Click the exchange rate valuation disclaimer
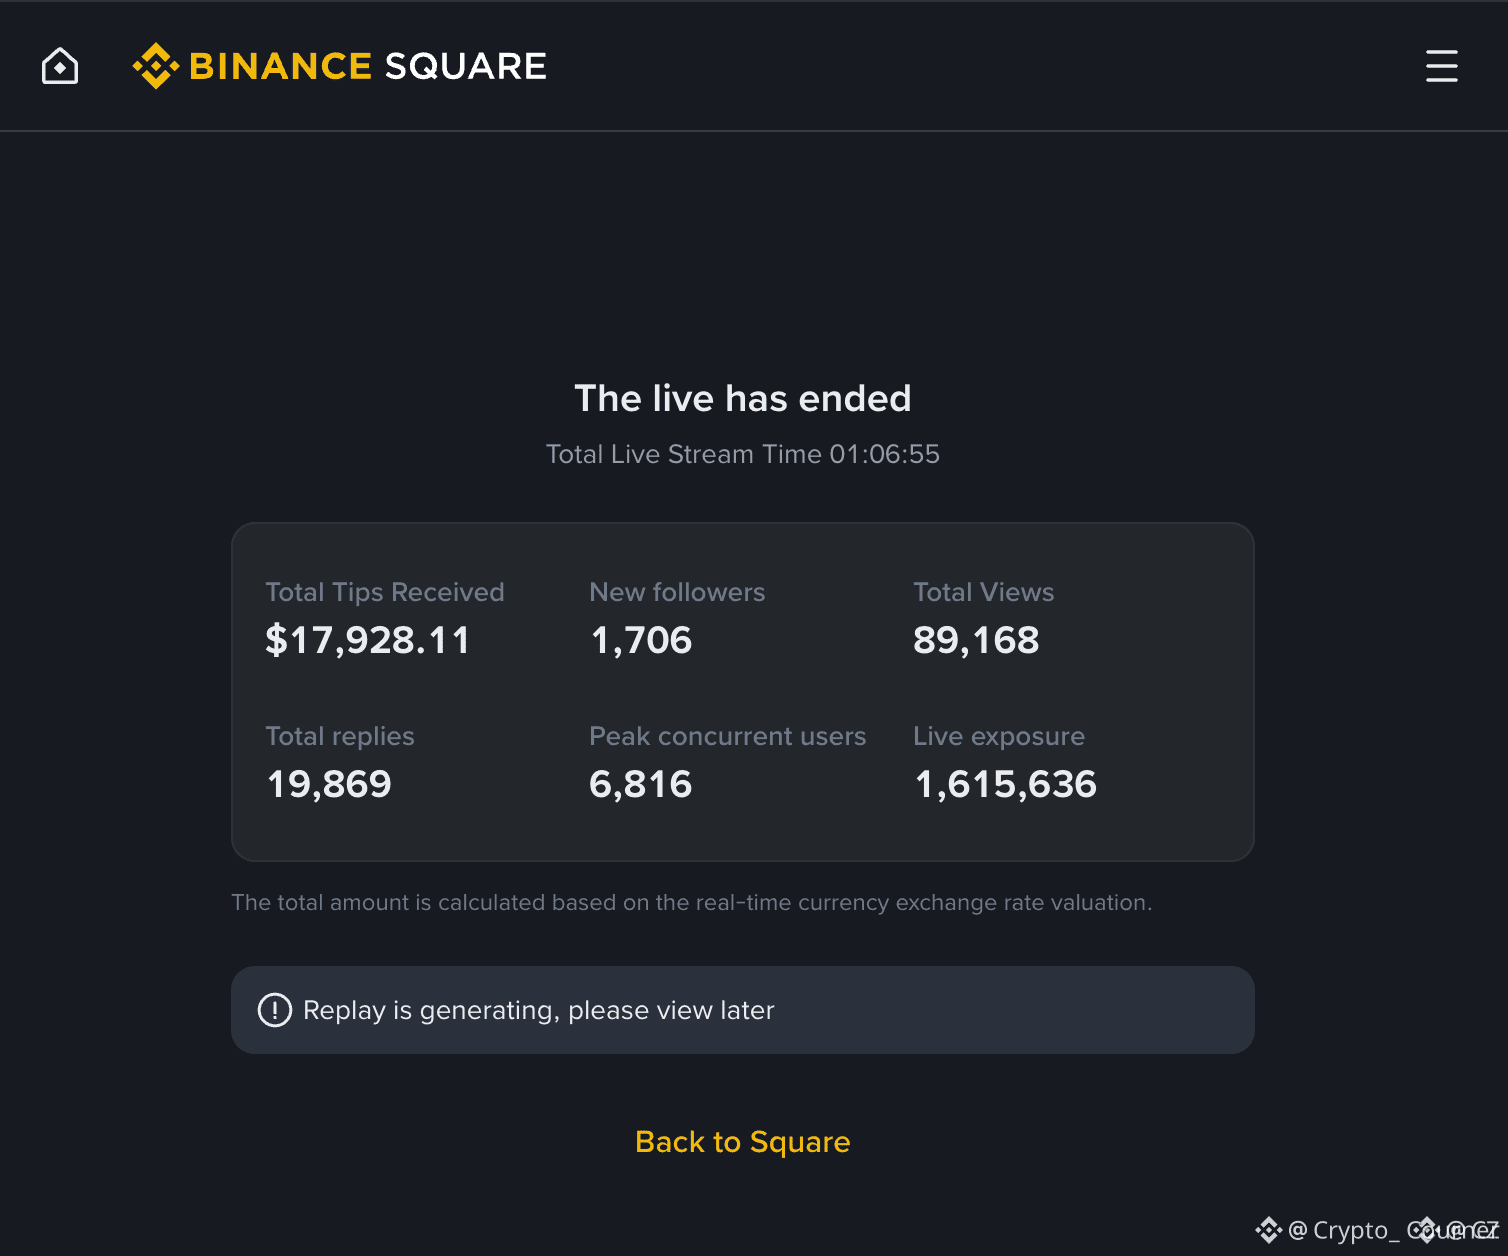 click(x=692, y=902)
